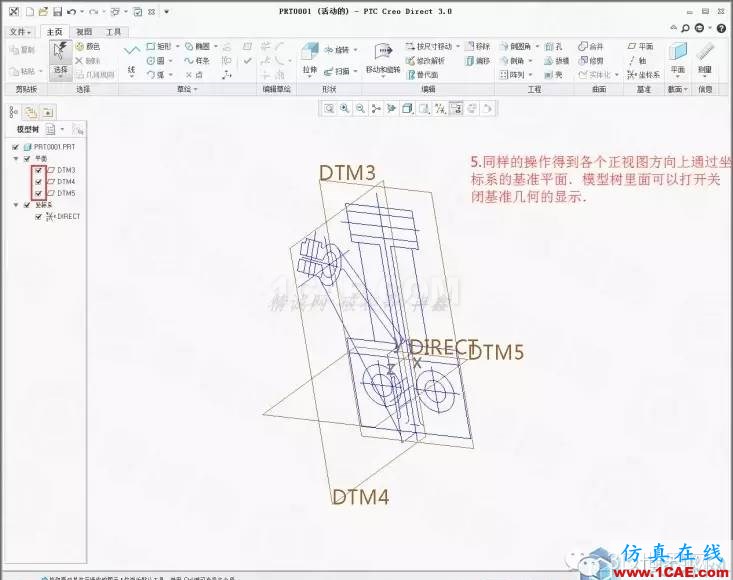Toggle the DIRECT coordinate system checkbox

click(x=39, y=217)
